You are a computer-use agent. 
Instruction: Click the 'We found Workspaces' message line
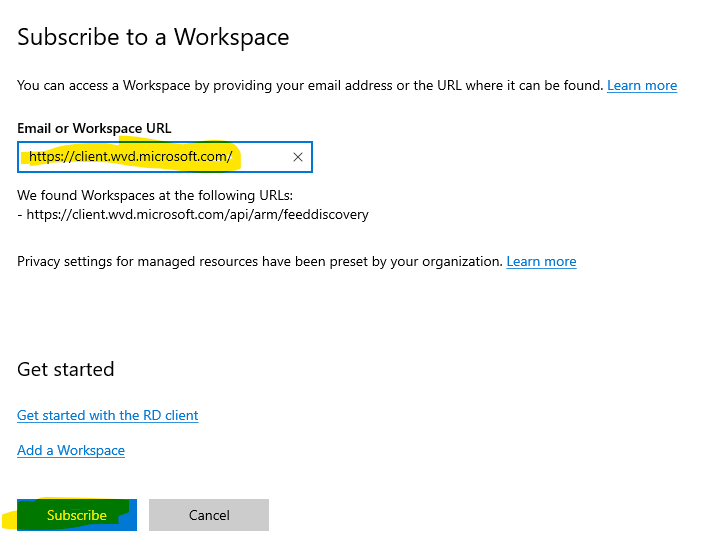pos(155,196)
